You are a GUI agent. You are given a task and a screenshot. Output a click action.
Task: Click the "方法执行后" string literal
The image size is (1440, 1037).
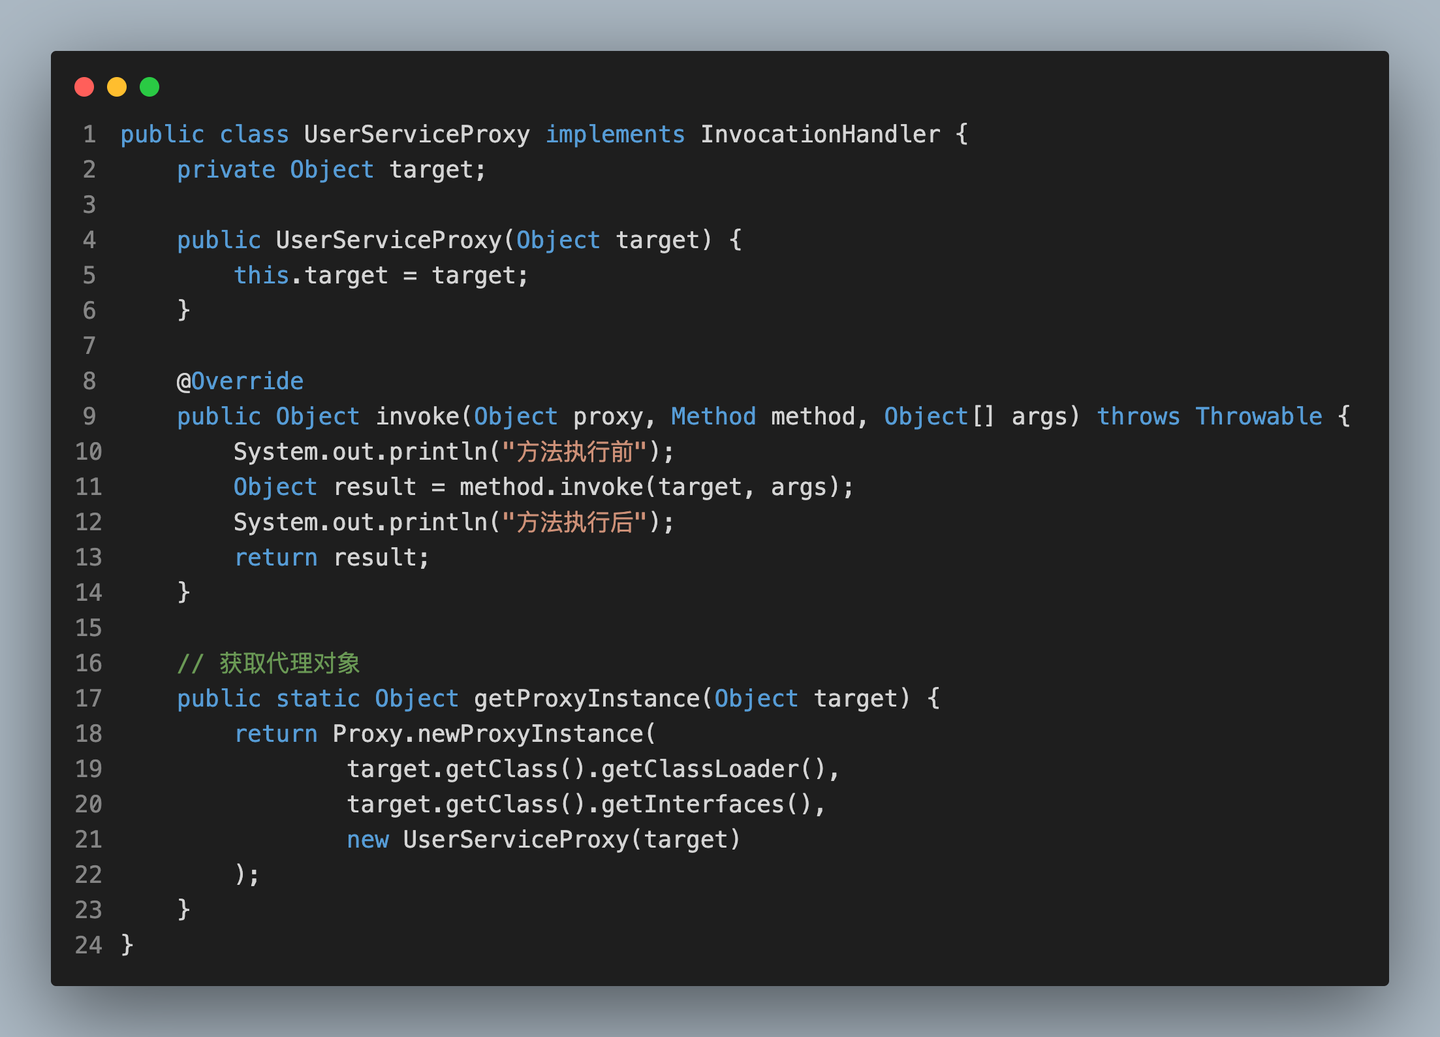[574, 522]
